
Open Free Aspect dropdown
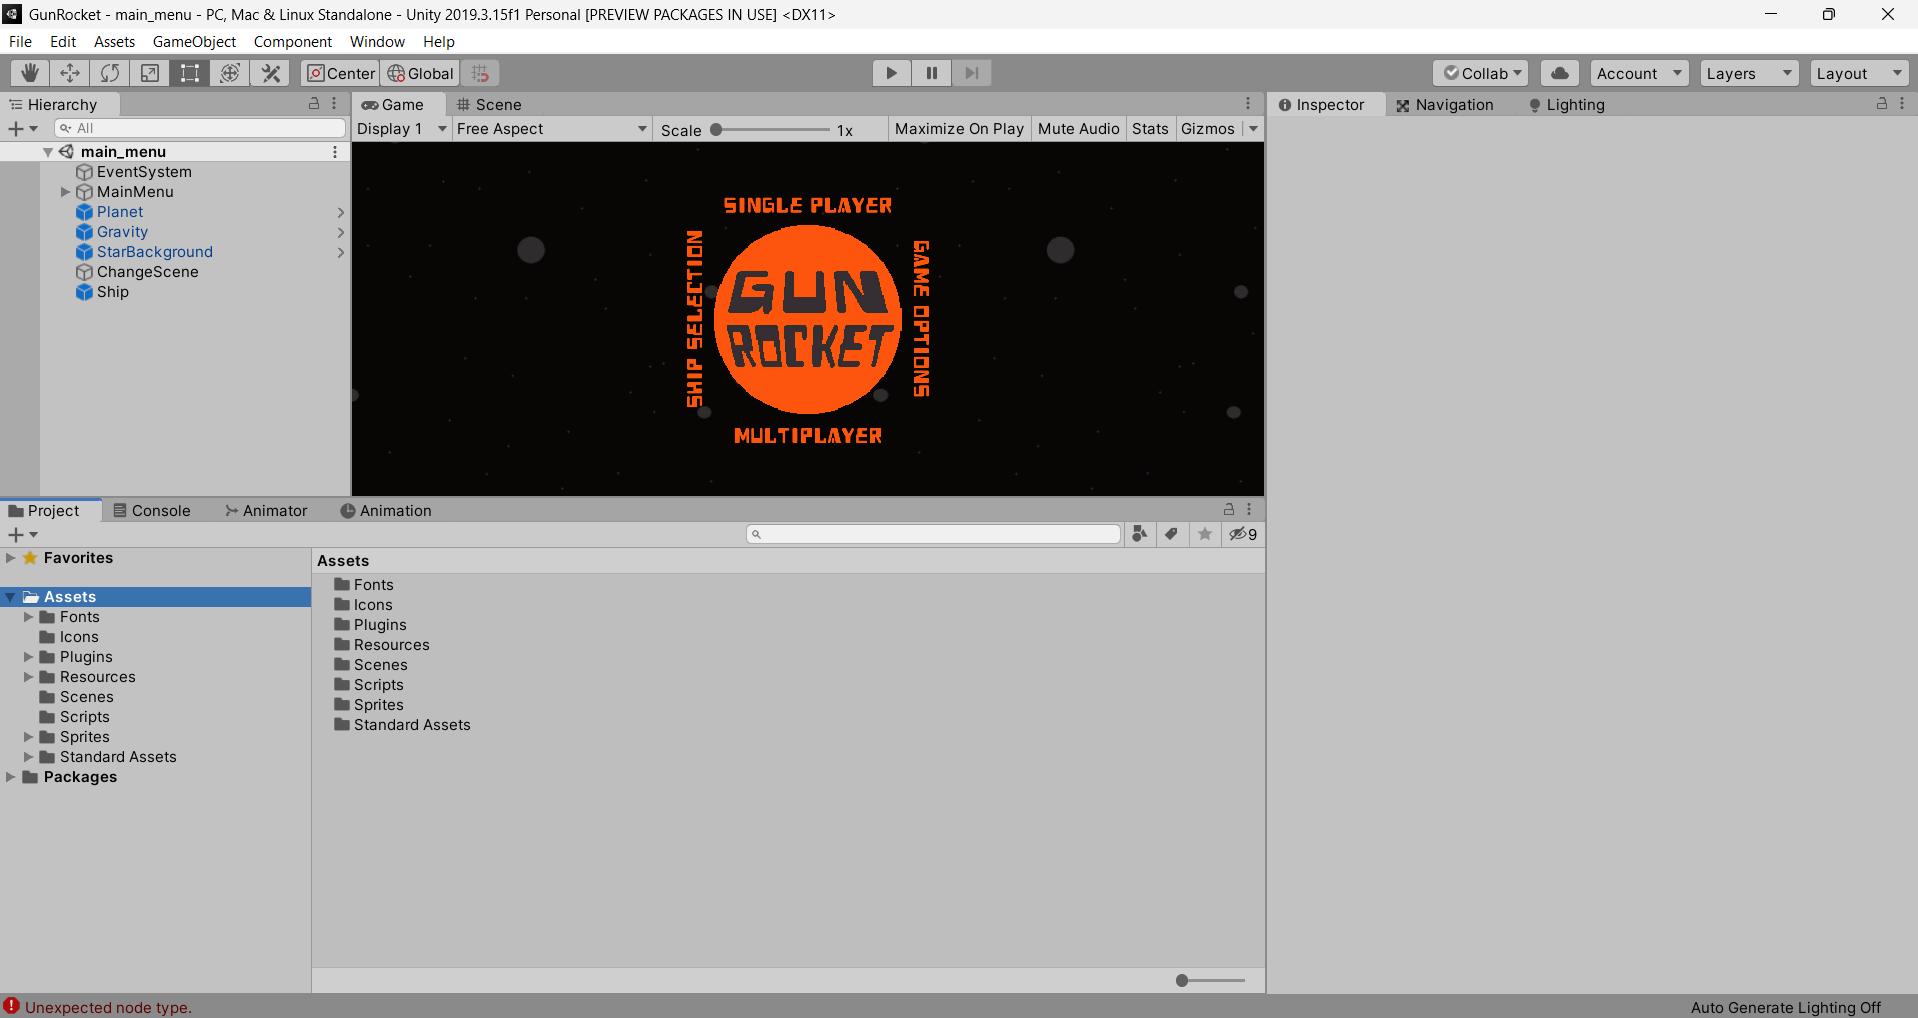click(x=552, y=129)
